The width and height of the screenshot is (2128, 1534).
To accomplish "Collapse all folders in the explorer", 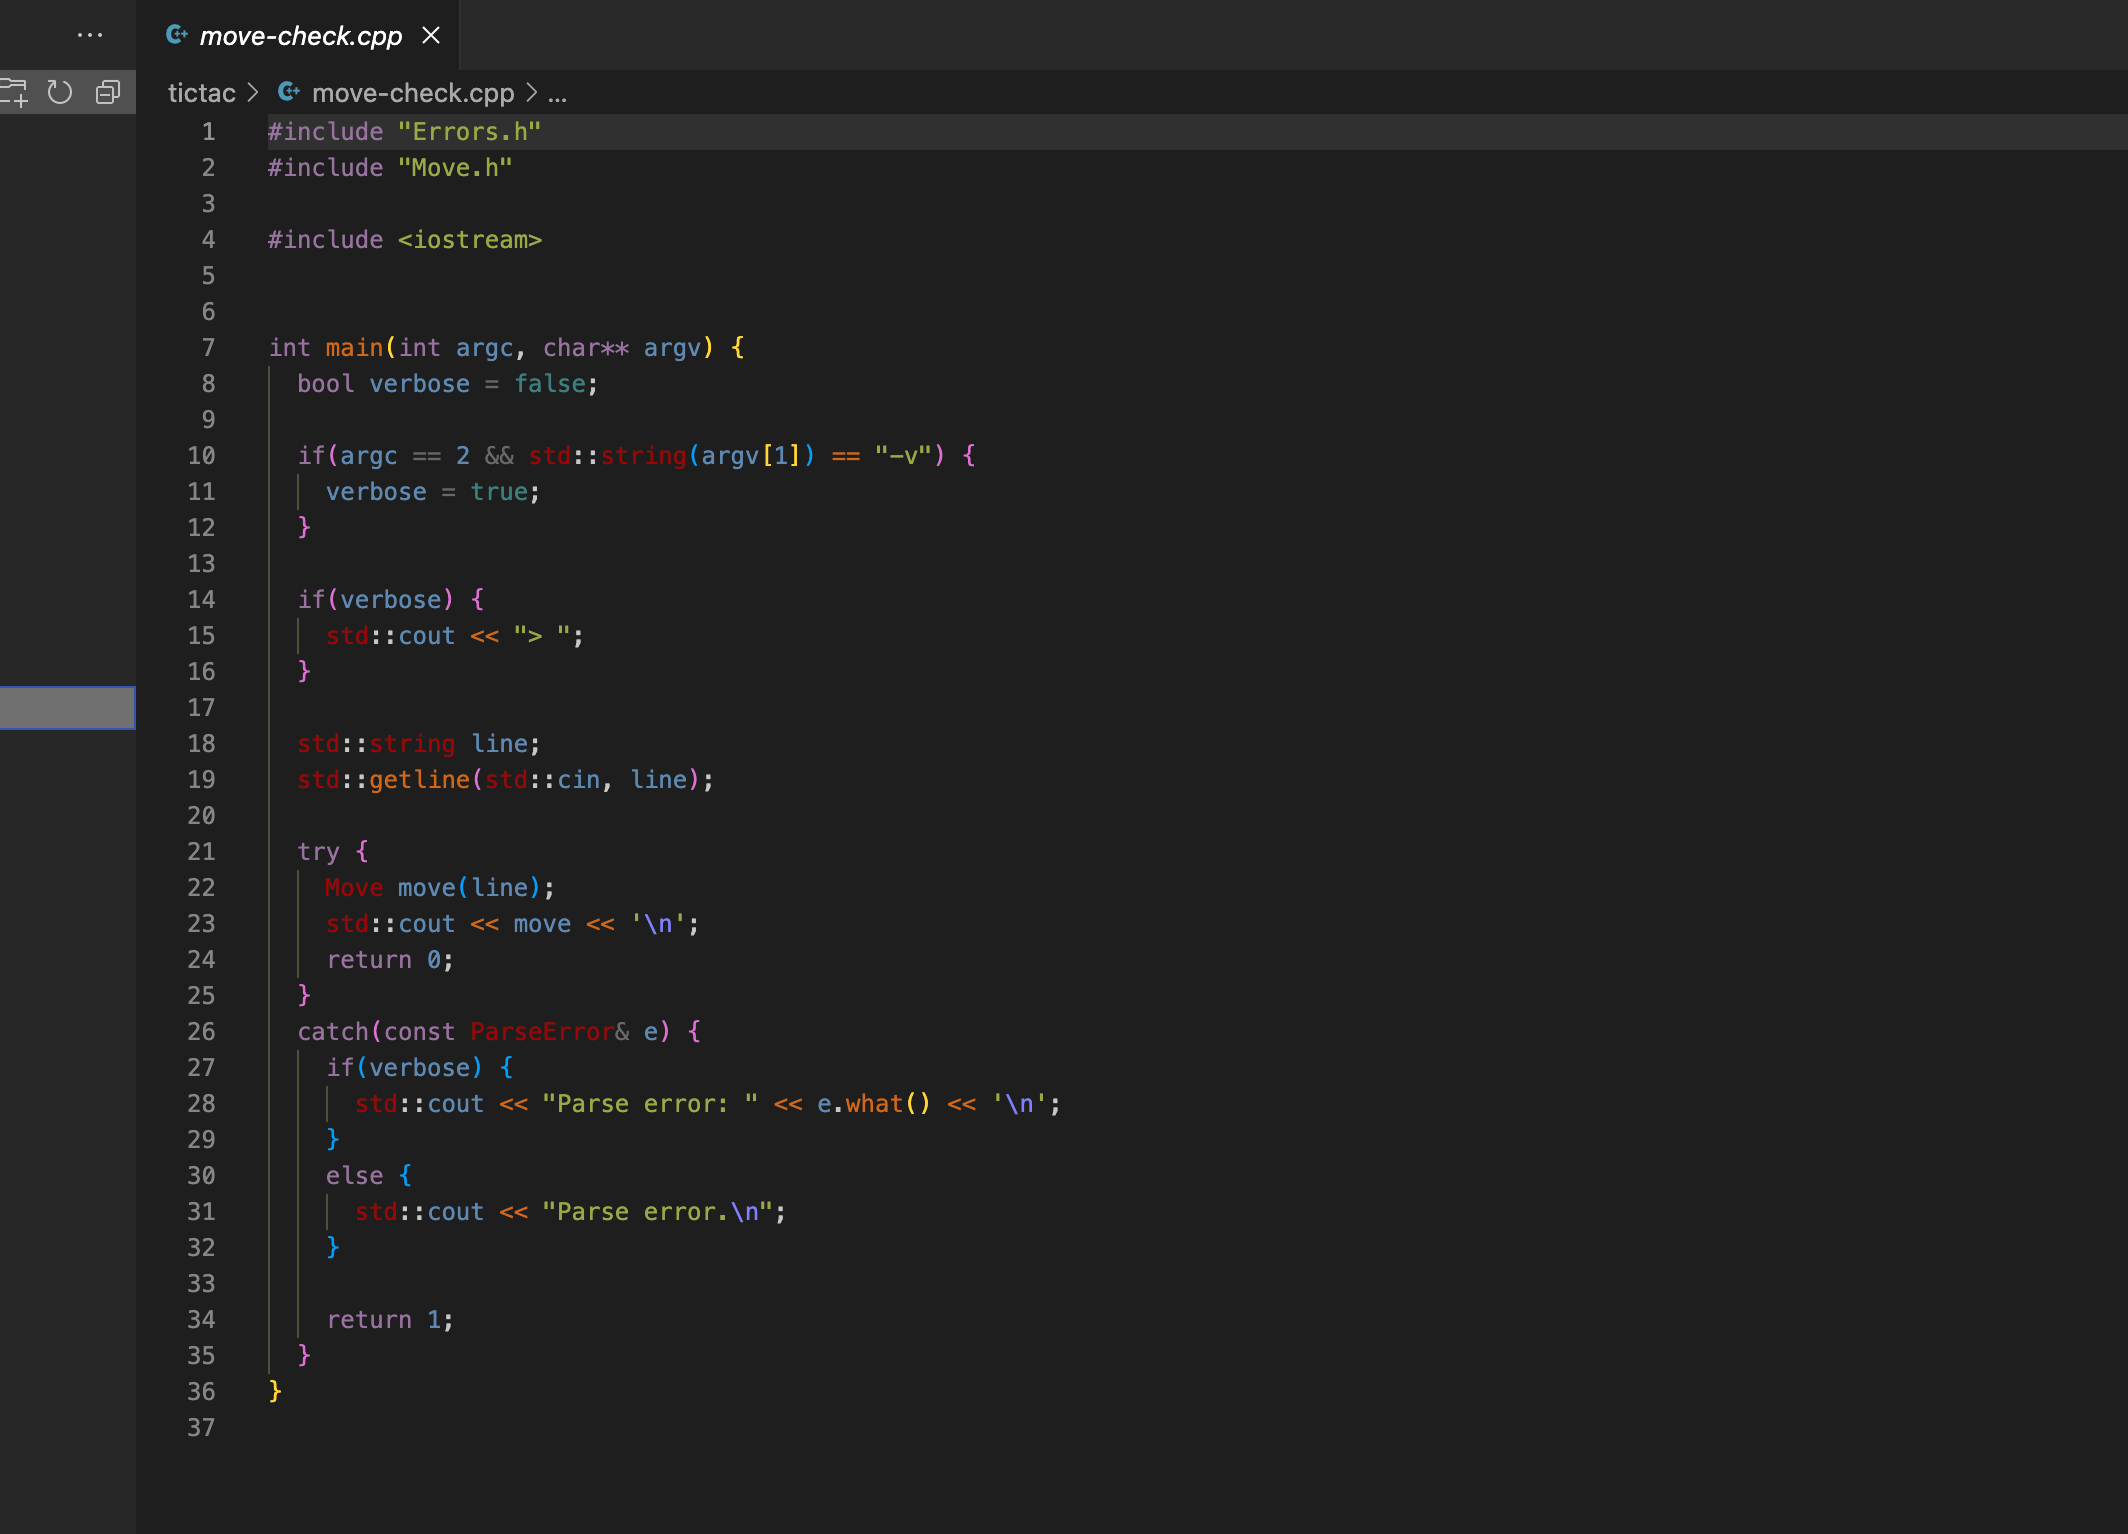I will point(107,93).
